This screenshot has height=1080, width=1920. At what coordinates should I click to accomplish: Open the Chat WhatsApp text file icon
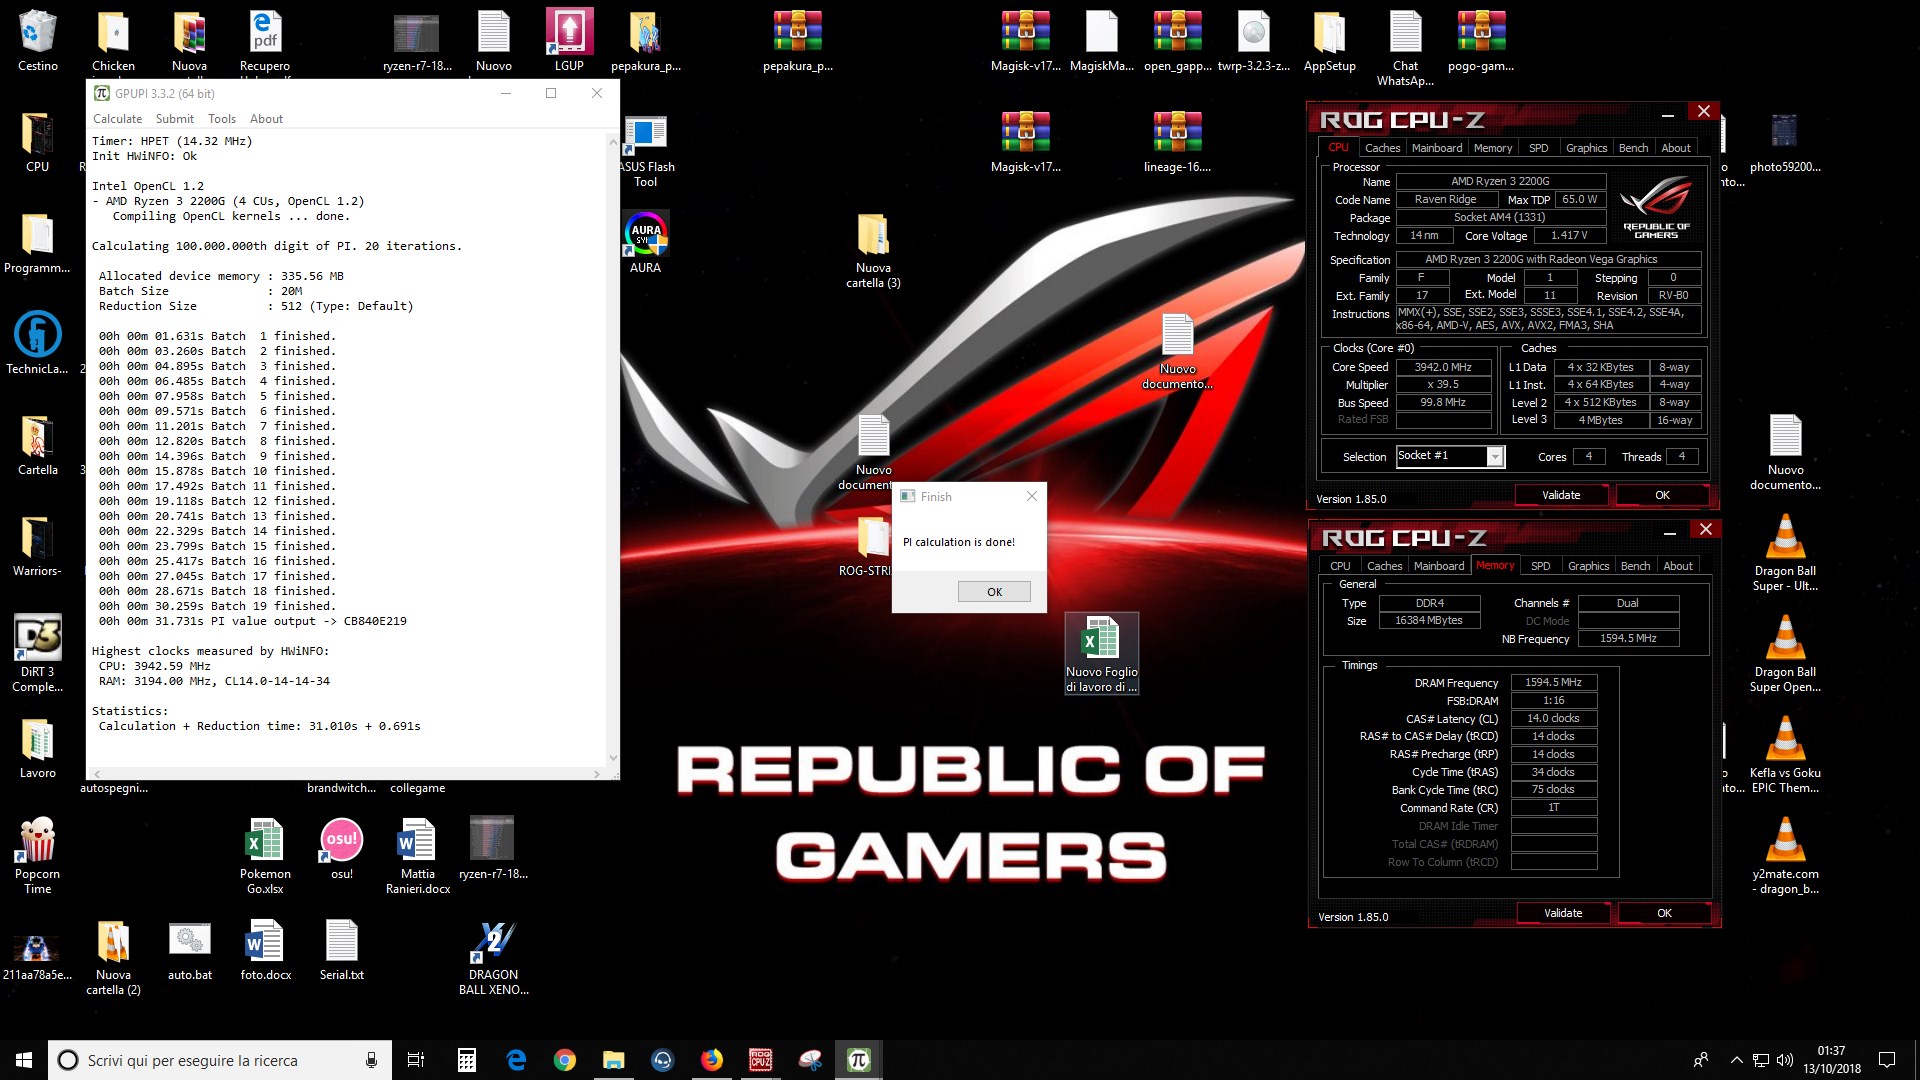point(1405,48)
